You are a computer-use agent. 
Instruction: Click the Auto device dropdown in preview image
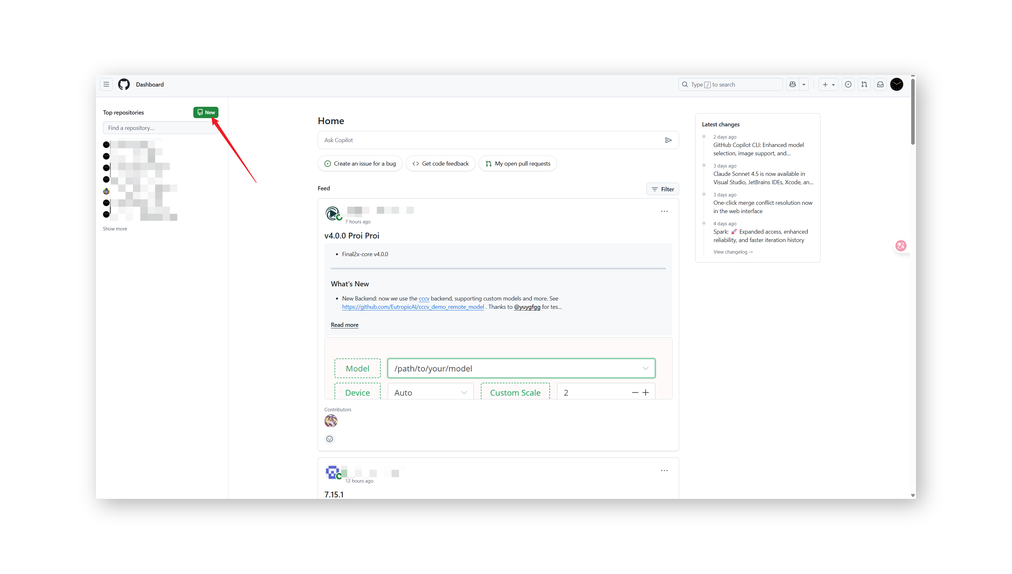[x=430, y=393]
